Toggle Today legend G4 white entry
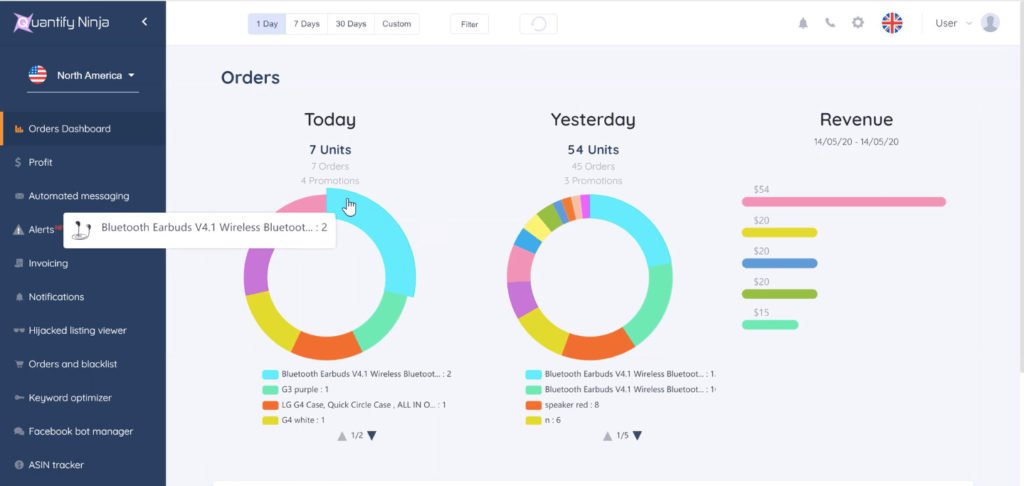The width and height of the screenshot is (1024, 486). pos(294,420)
